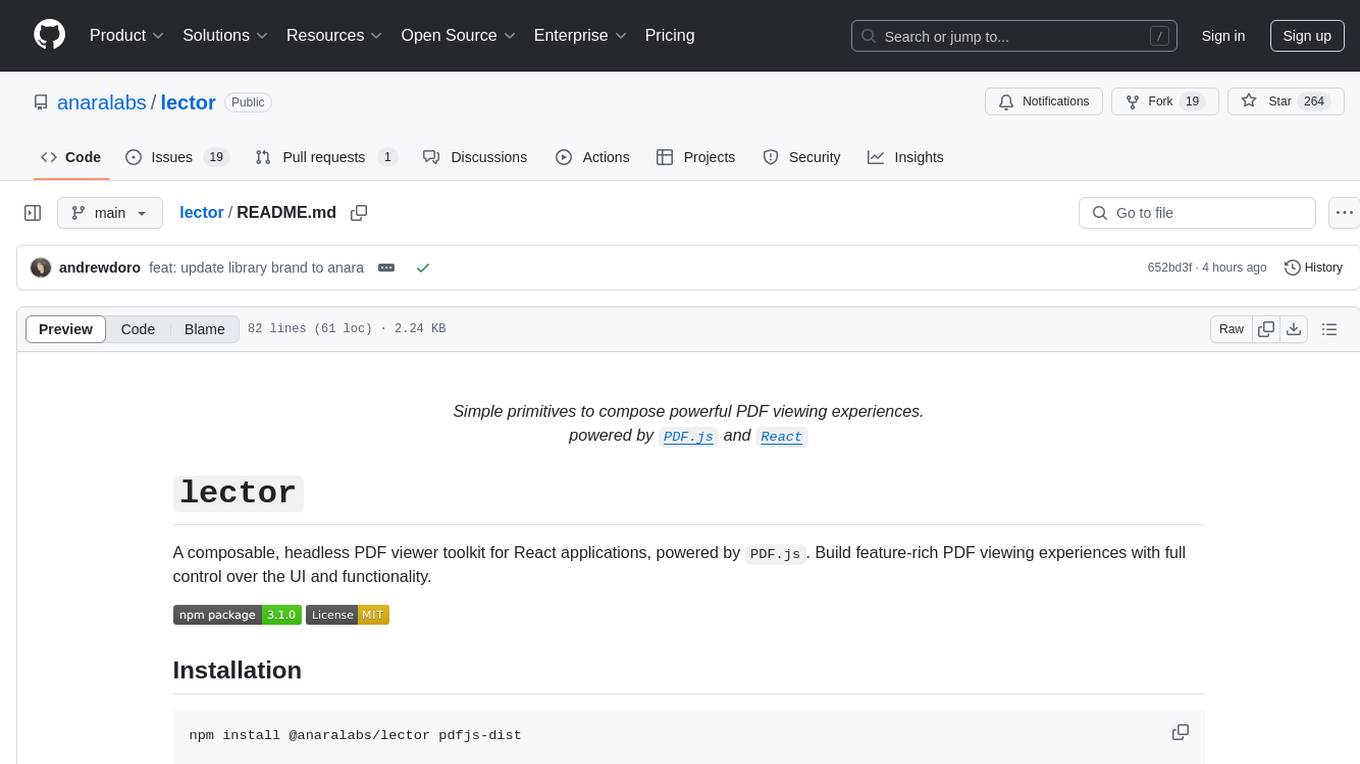Open the anaralabs owner page
This screenshot has height=764, width=1360.
tap(101, 102)
